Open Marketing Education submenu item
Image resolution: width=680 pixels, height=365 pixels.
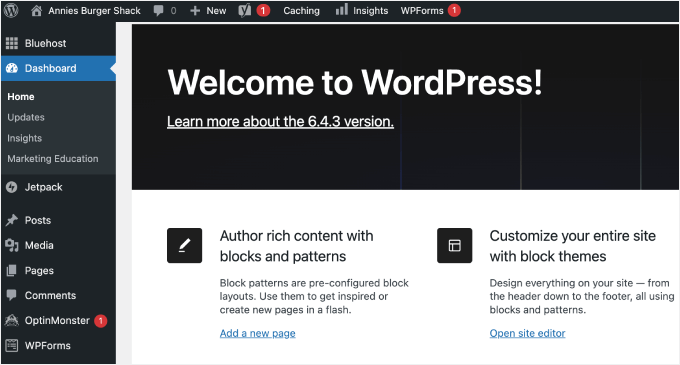(53, 159)
